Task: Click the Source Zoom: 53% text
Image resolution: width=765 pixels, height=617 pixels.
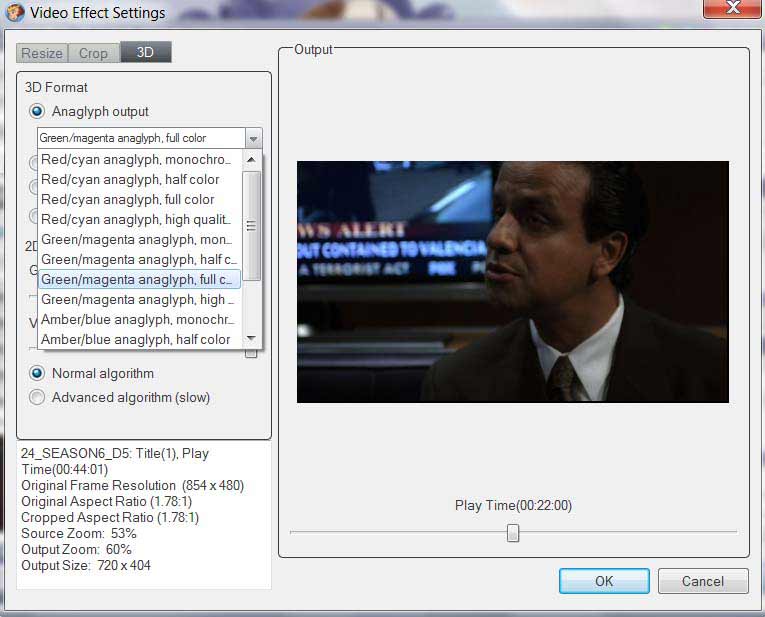Action: (x=79, y=533)
